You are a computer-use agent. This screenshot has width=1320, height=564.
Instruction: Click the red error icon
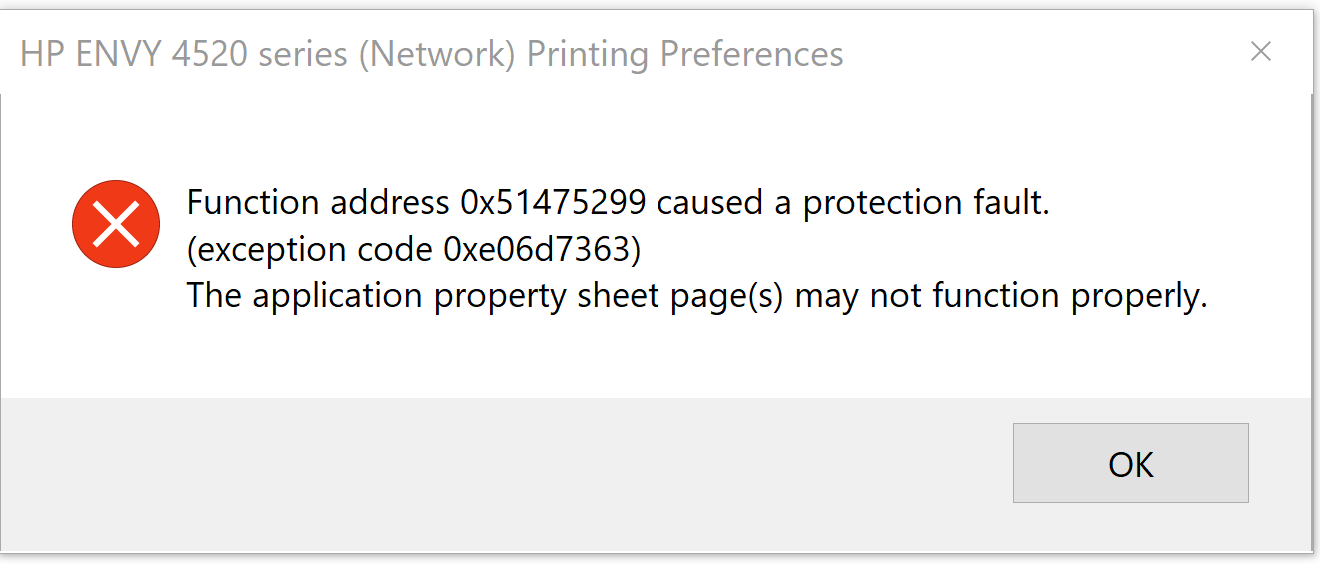click(x=116, y=224)
